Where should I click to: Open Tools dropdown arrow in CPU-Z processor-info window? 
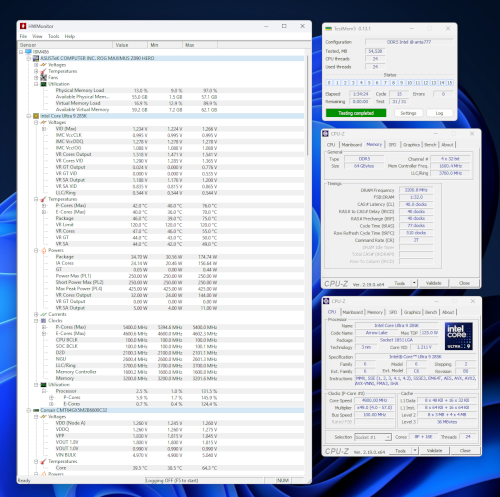[x=415, y=451]
